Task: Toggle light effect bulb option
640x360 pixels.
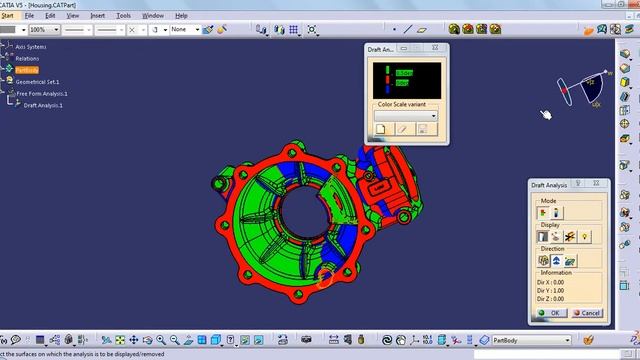Action: click(584, 237)
